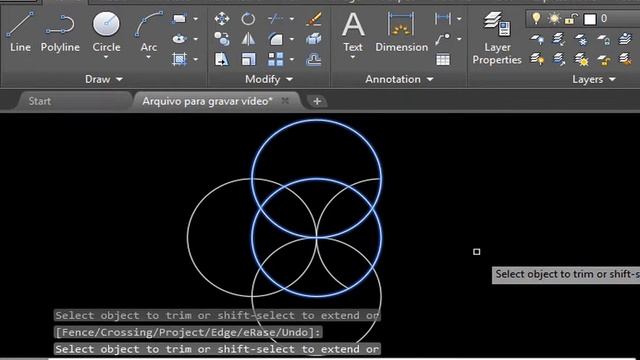Screen dimensions: 640x360
Task: Open the white layer 0 color swatch
Action: tap(590, 19)
